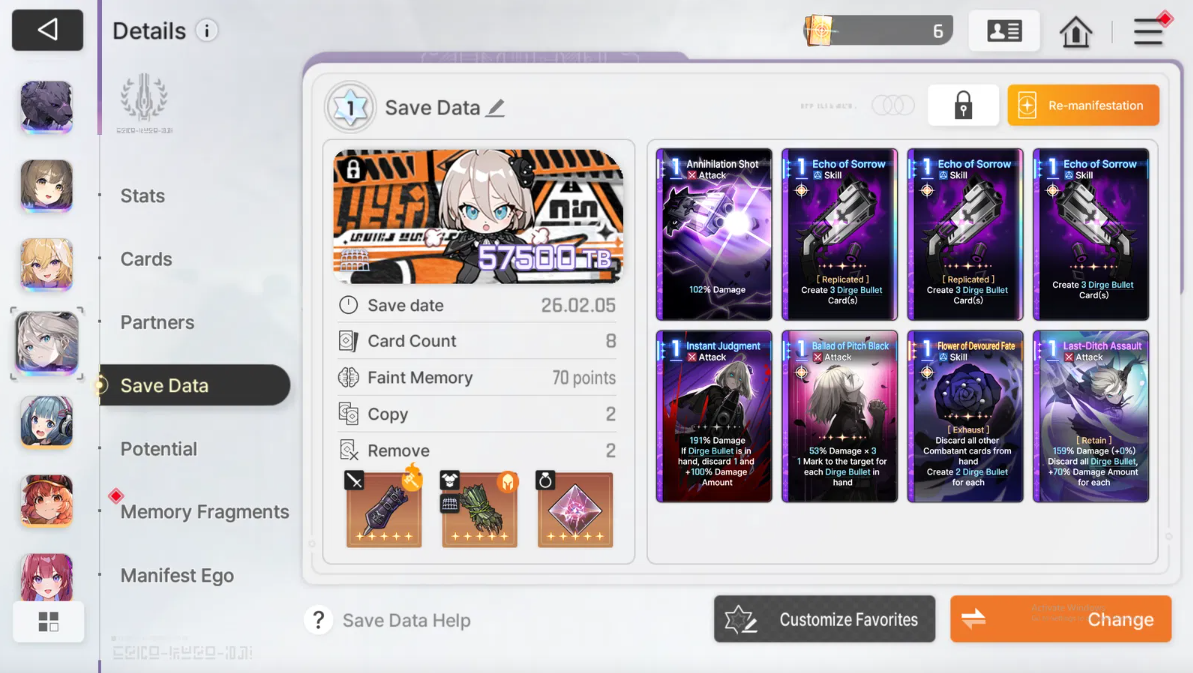Open the Cards menu
This screenshot has height=673, width=1193.
click(146, 259)
